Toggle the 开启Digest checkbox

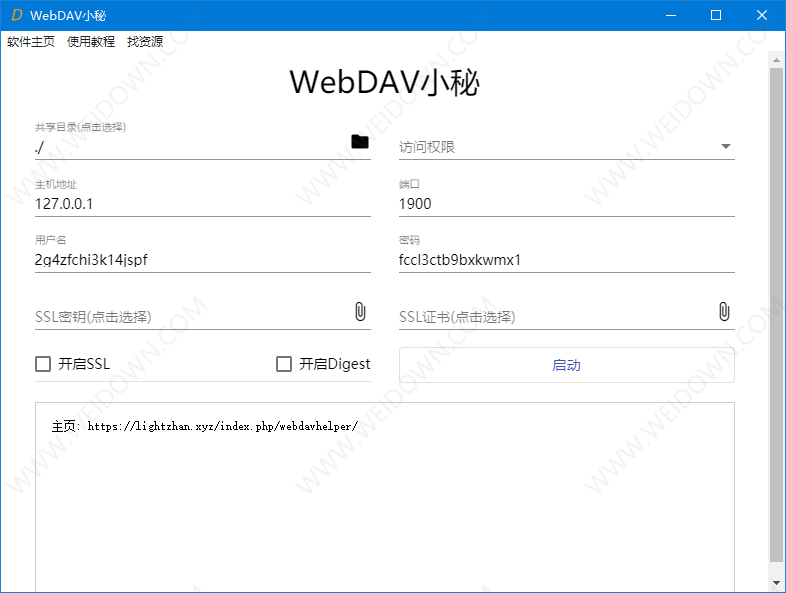[x=284, y=364]
